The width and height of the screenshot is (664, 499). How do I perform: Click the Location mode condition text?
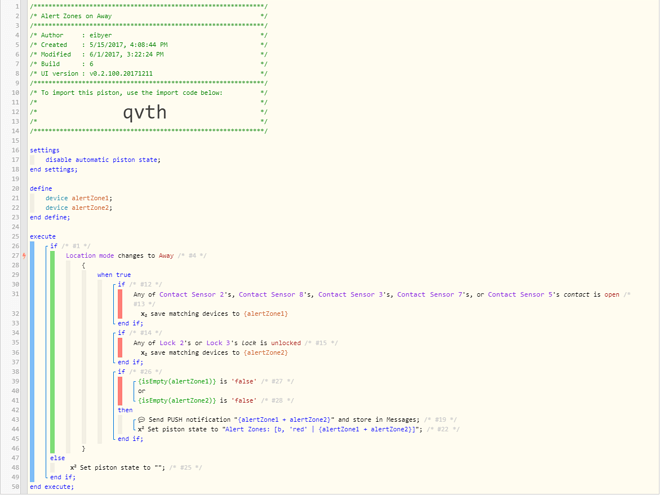pos(90,256)
